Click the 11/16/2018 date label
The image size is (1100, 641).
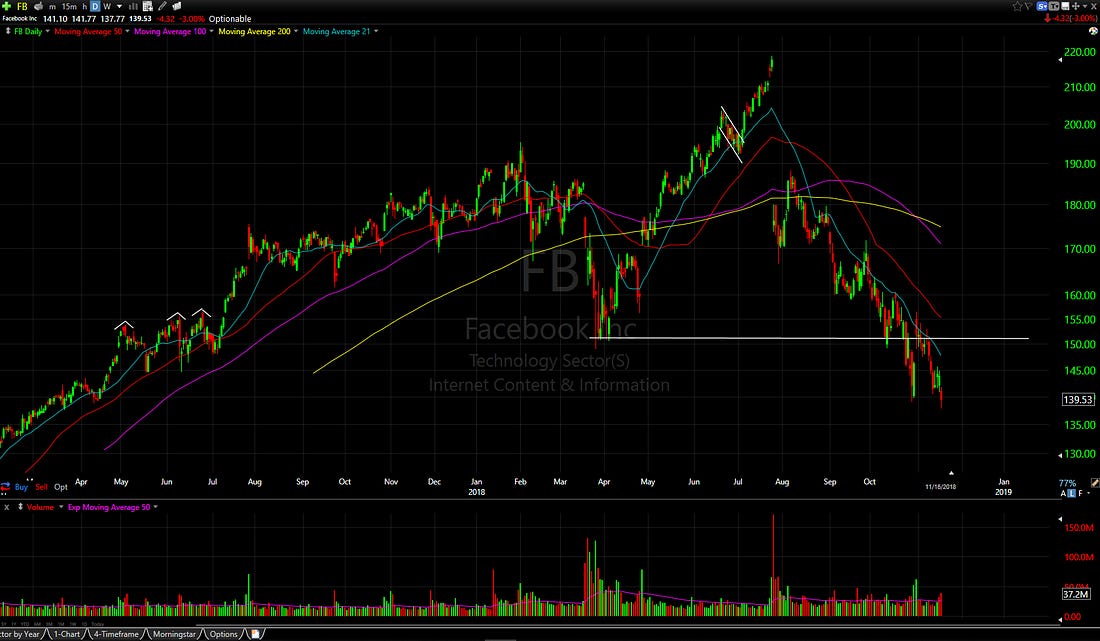[x=940, y=487]
